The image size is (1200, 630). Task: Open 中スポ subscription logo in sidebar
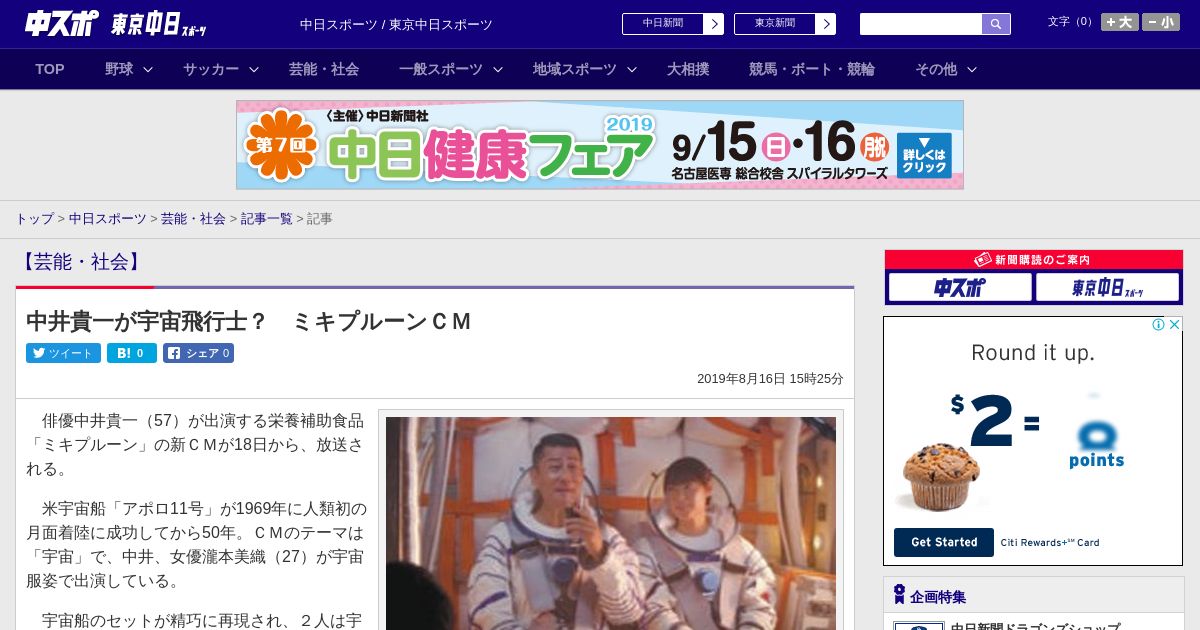tap(960, 288)
